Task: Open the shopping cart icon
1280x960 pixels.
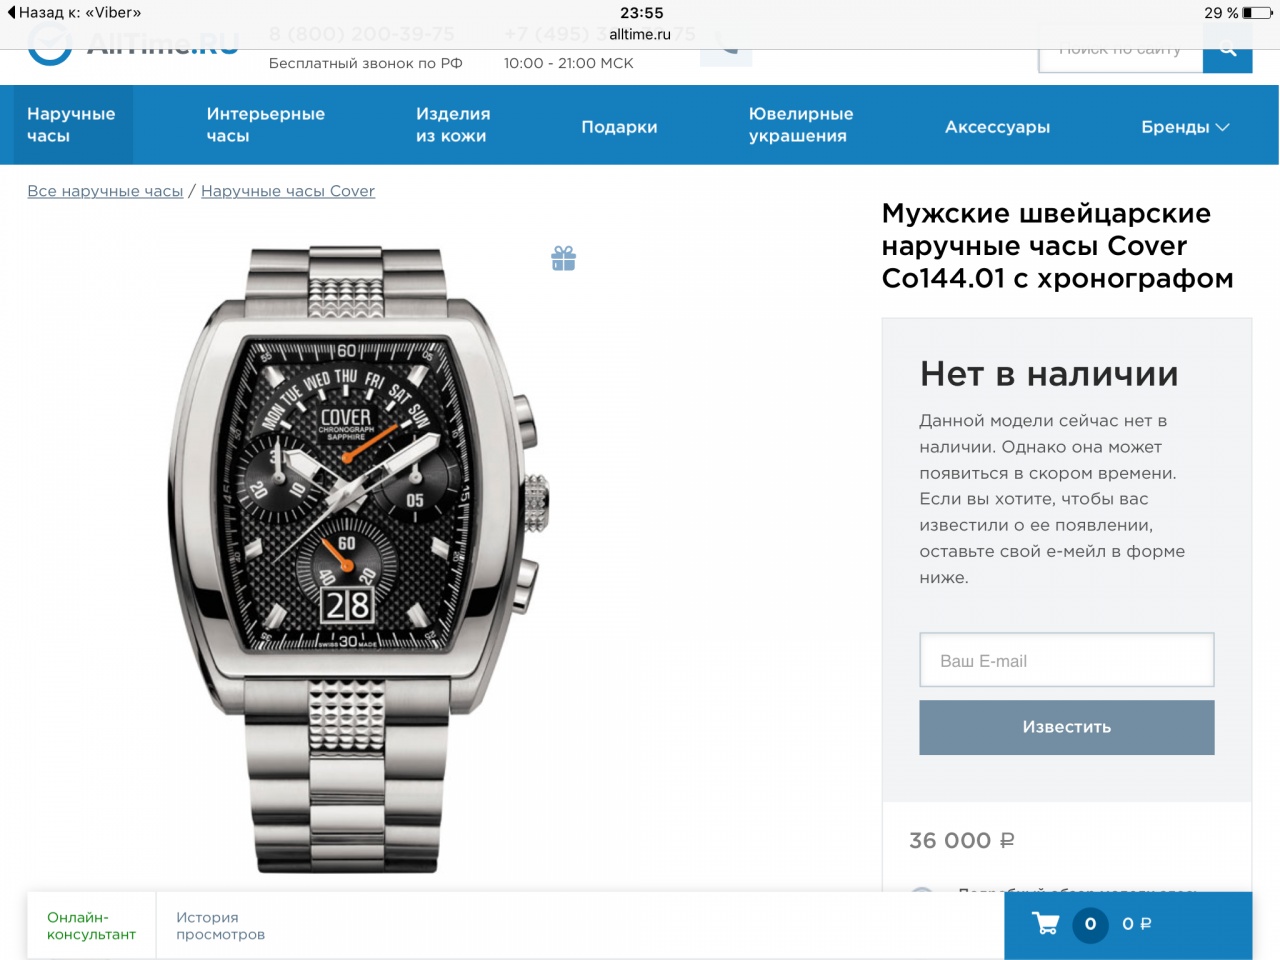Action: click(x=1045, y=924)
